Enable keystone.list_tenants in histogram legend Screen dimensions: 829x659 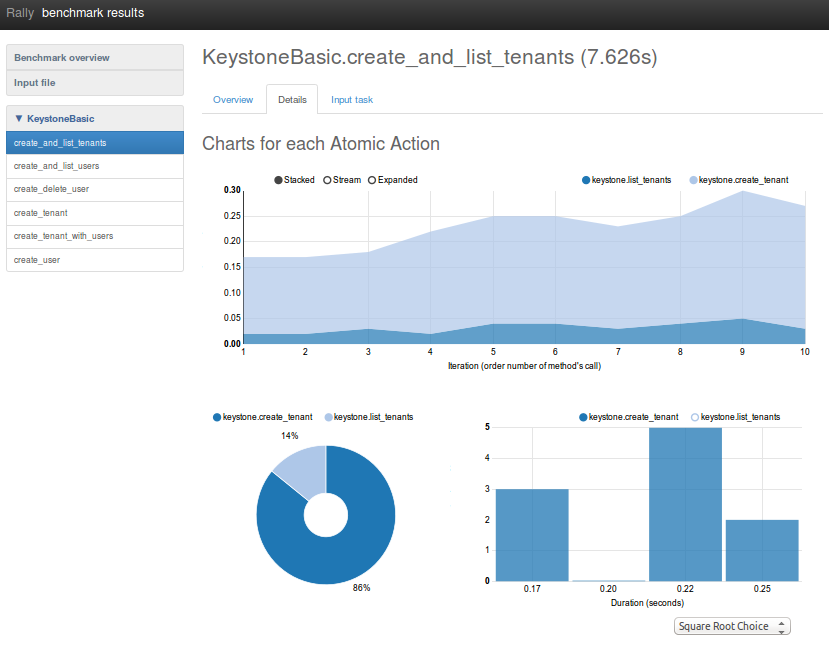tap(696, 416)
